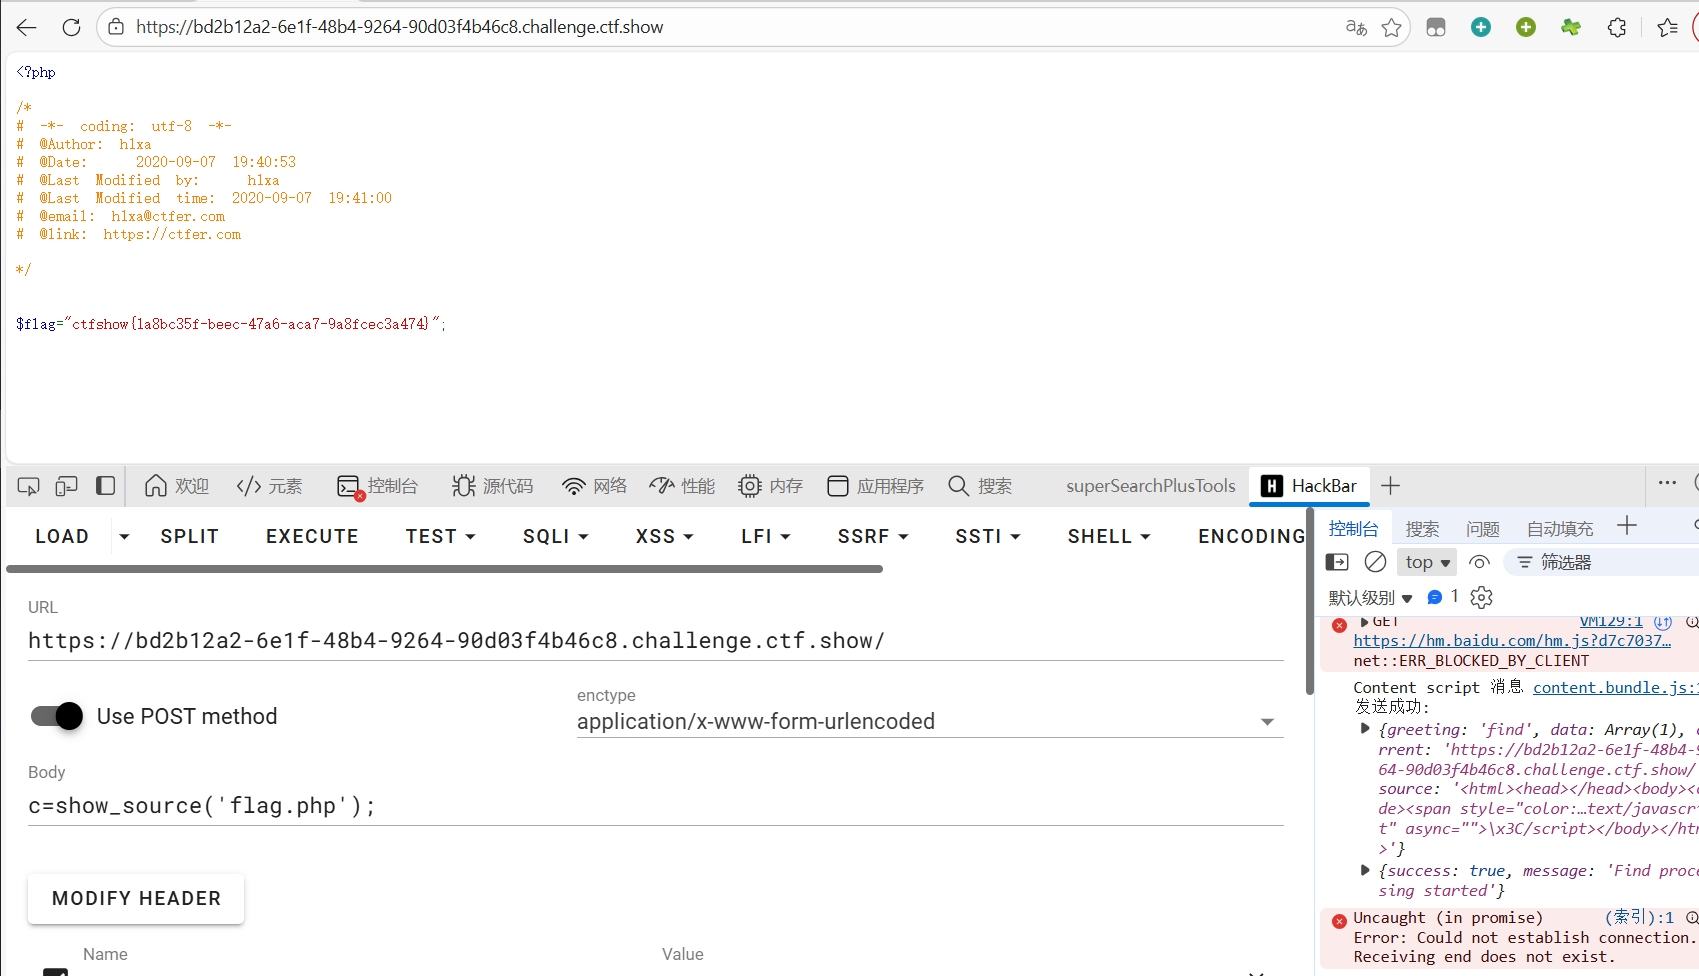Open the 性能 performance tab

(x=682, y=486)
